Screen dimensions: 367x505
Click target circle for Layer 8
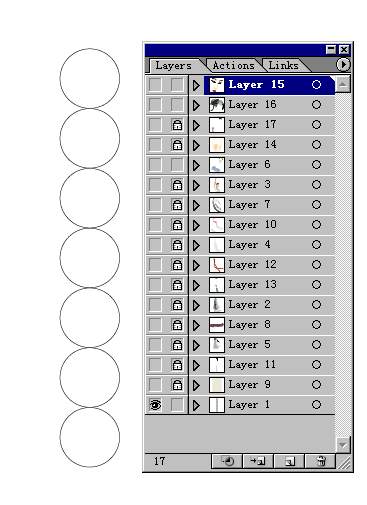pyautogui.click(x=316, y=325)
